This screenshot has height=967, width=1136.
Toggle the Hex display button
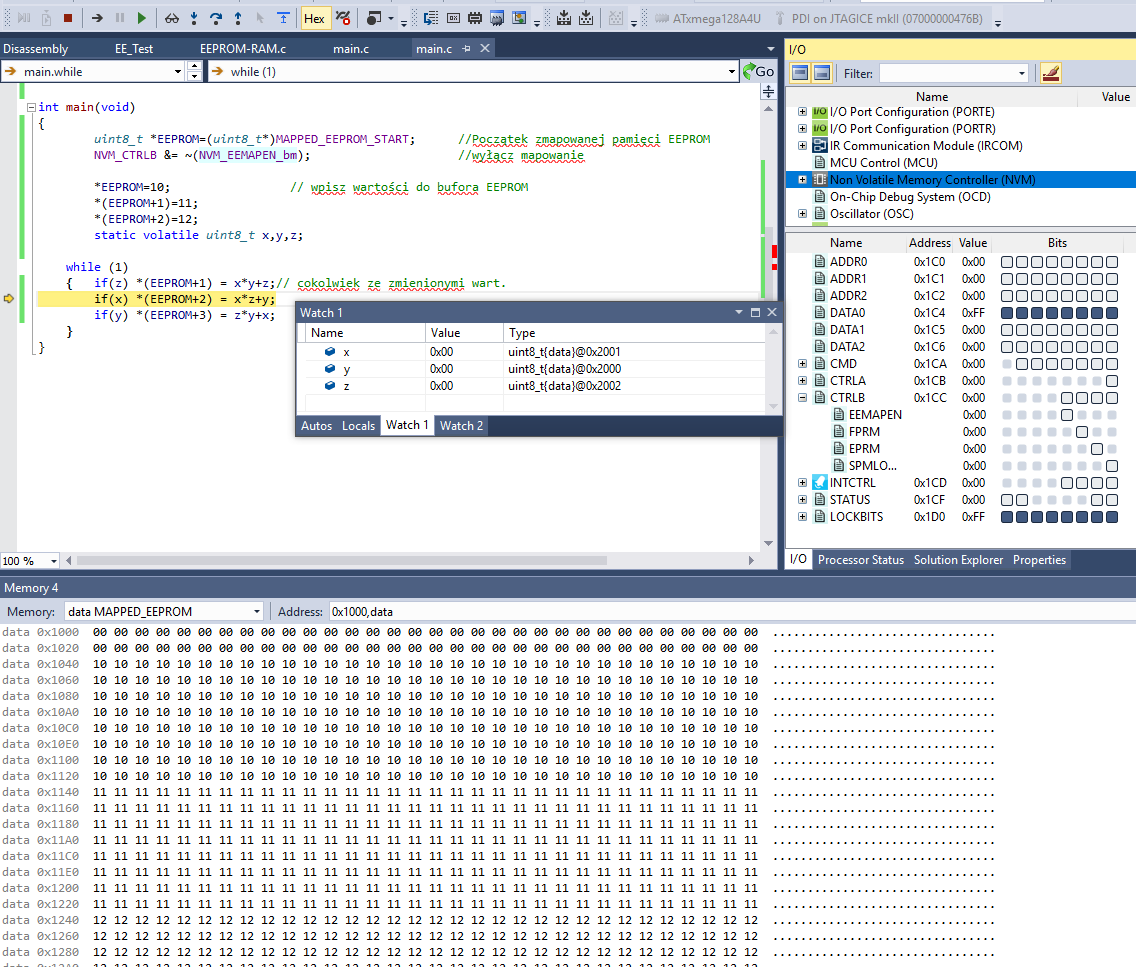314,18
